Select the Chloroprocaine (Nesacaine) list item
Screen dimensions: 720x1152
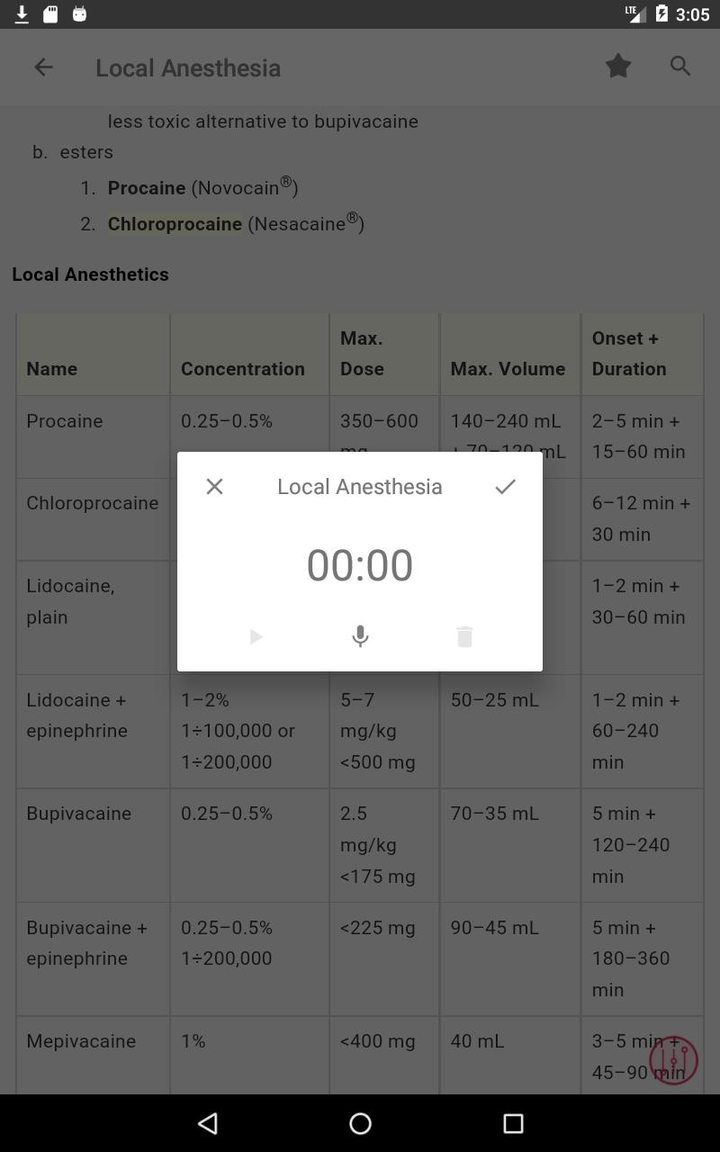click(236, 223)
